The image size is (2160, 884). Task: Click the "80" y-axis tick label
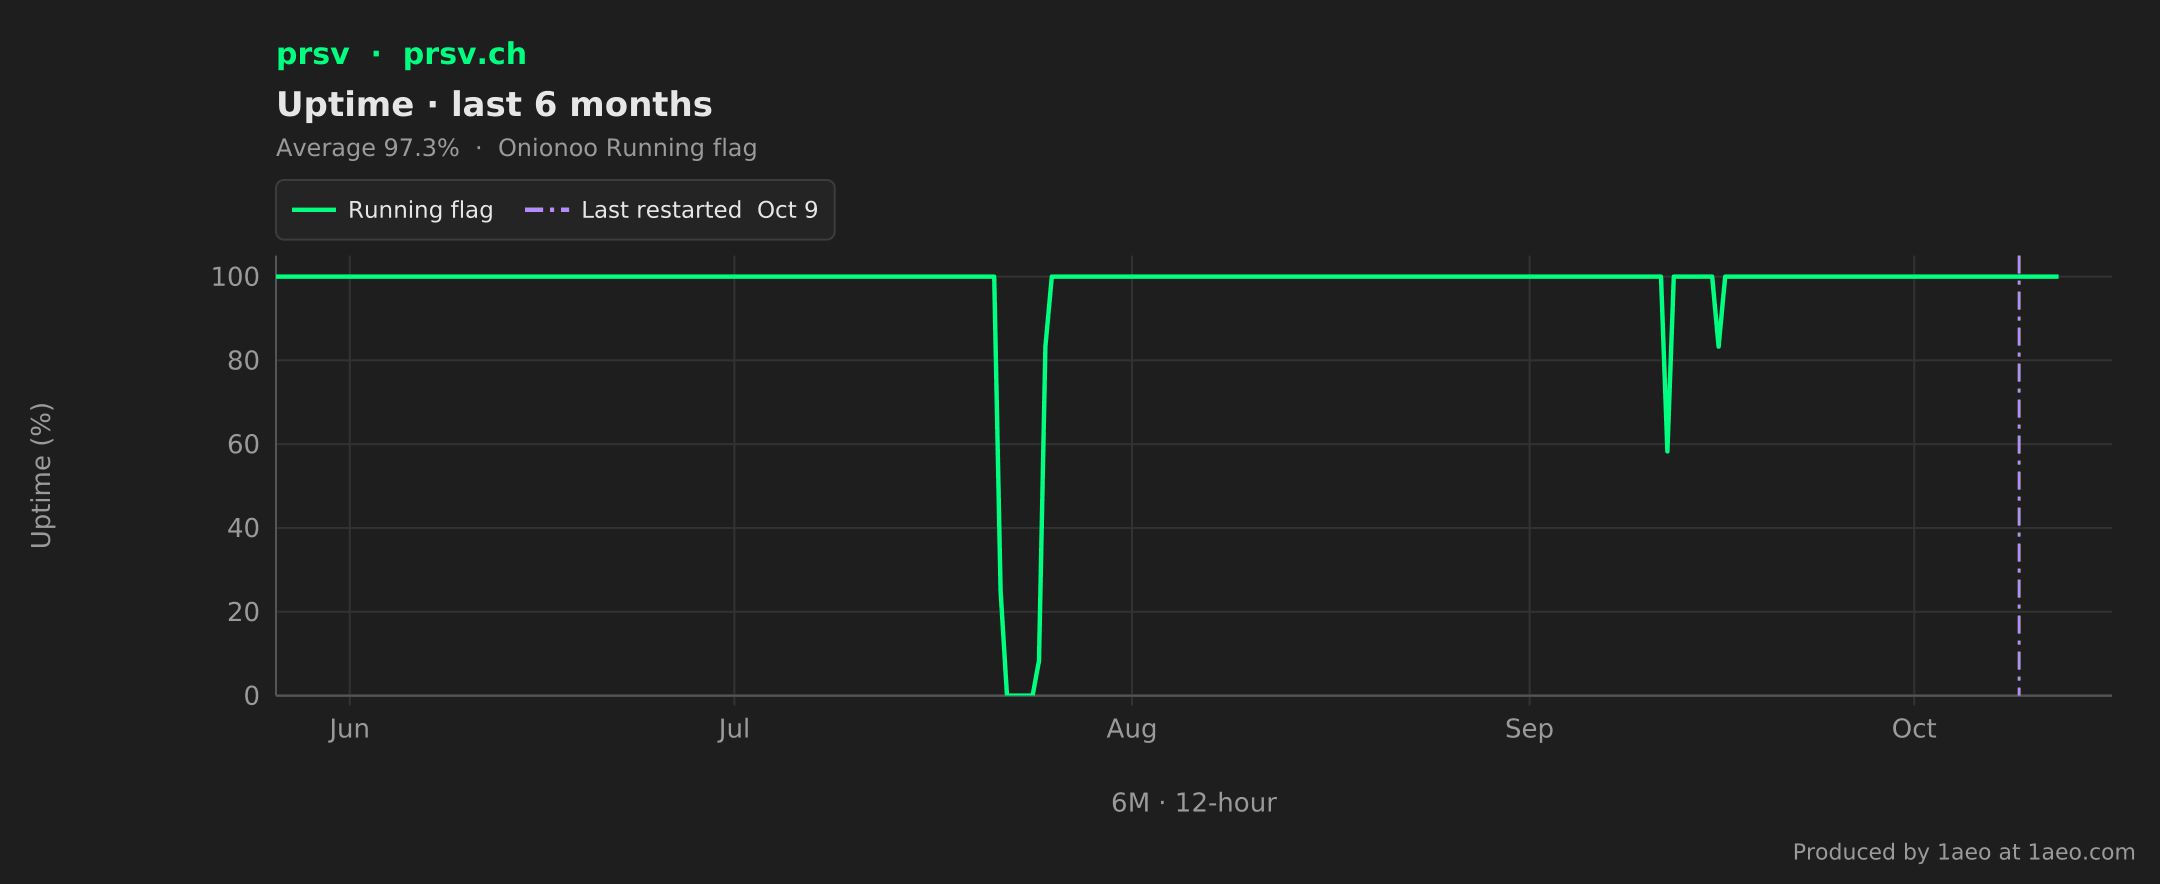[243, 360]
